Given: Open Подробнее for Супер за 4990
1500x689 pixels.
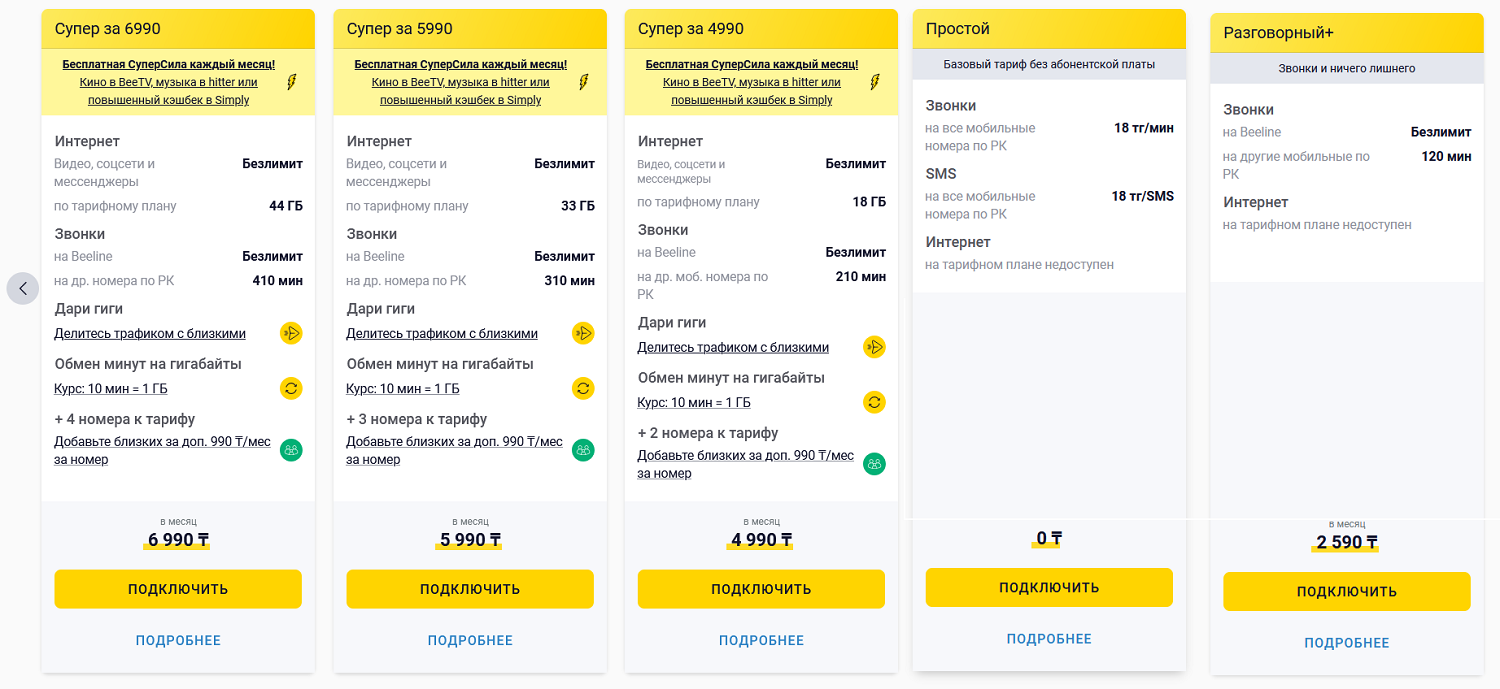Looking at the screenshot, I should [x=761, y=640].
